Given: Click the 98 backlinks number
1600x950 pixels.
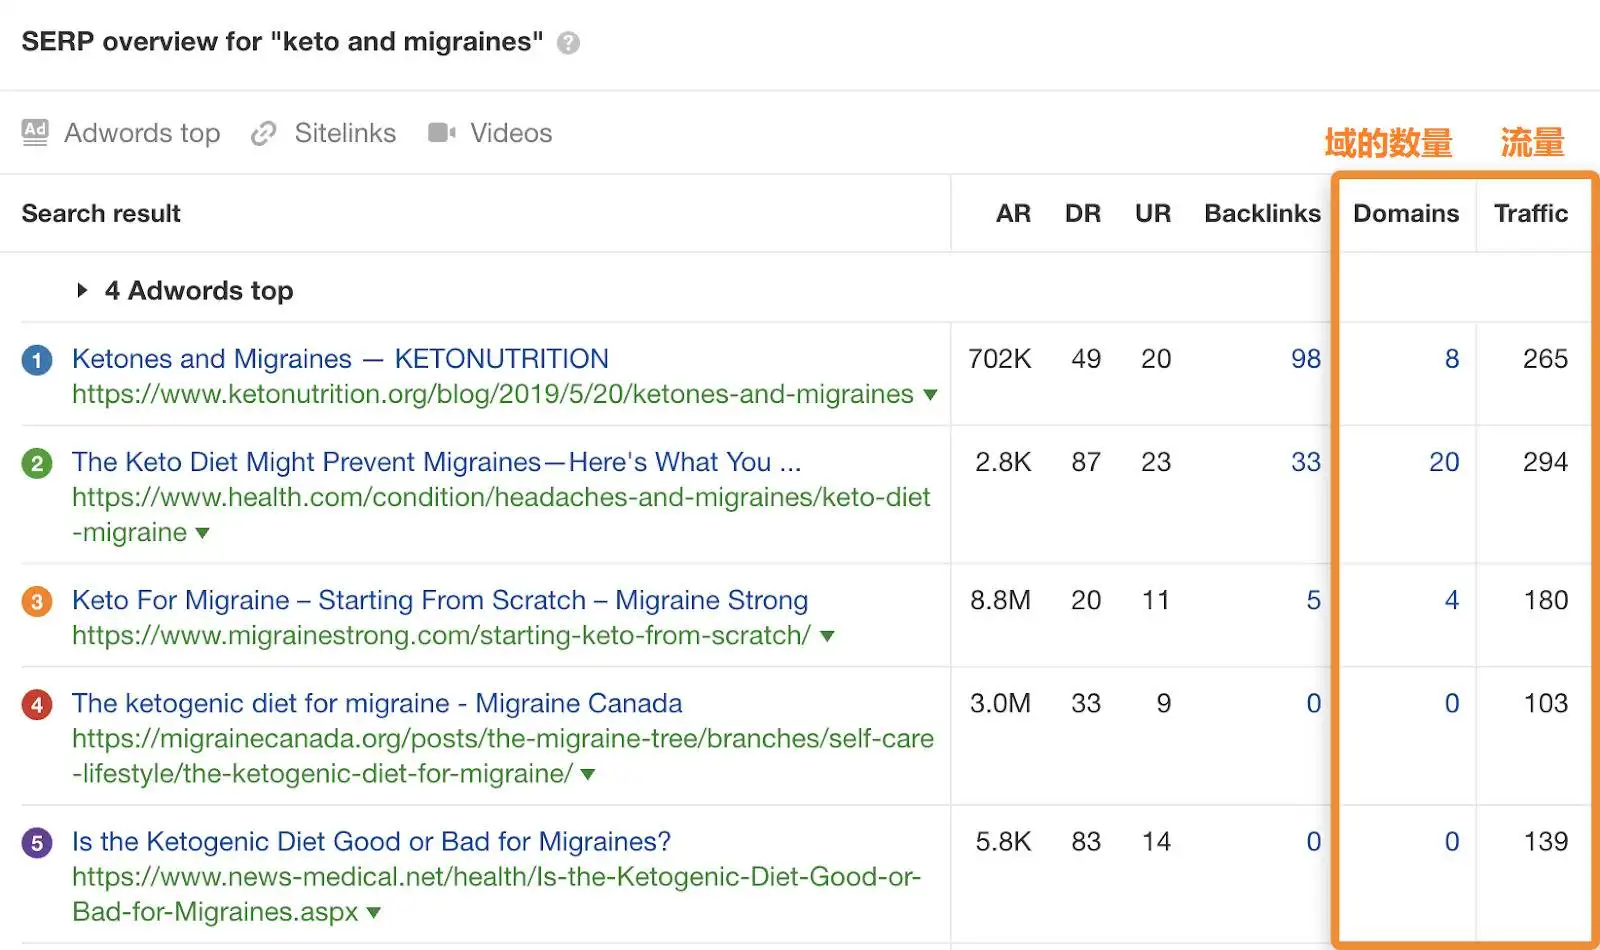Looking at the screenshot, I should (x=1305, y=359).
